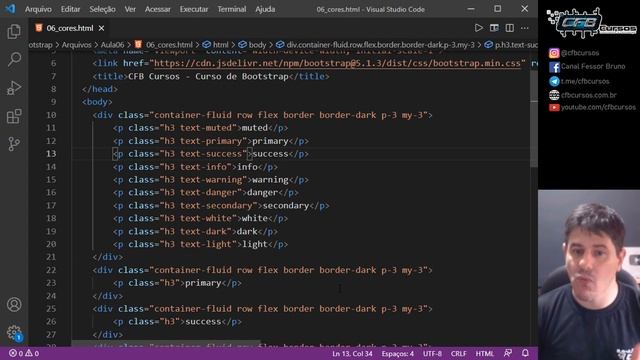Open Run and Debug view
Viewport: 640px width, 360px height.
pyautogui.click(x=14, y=88)
